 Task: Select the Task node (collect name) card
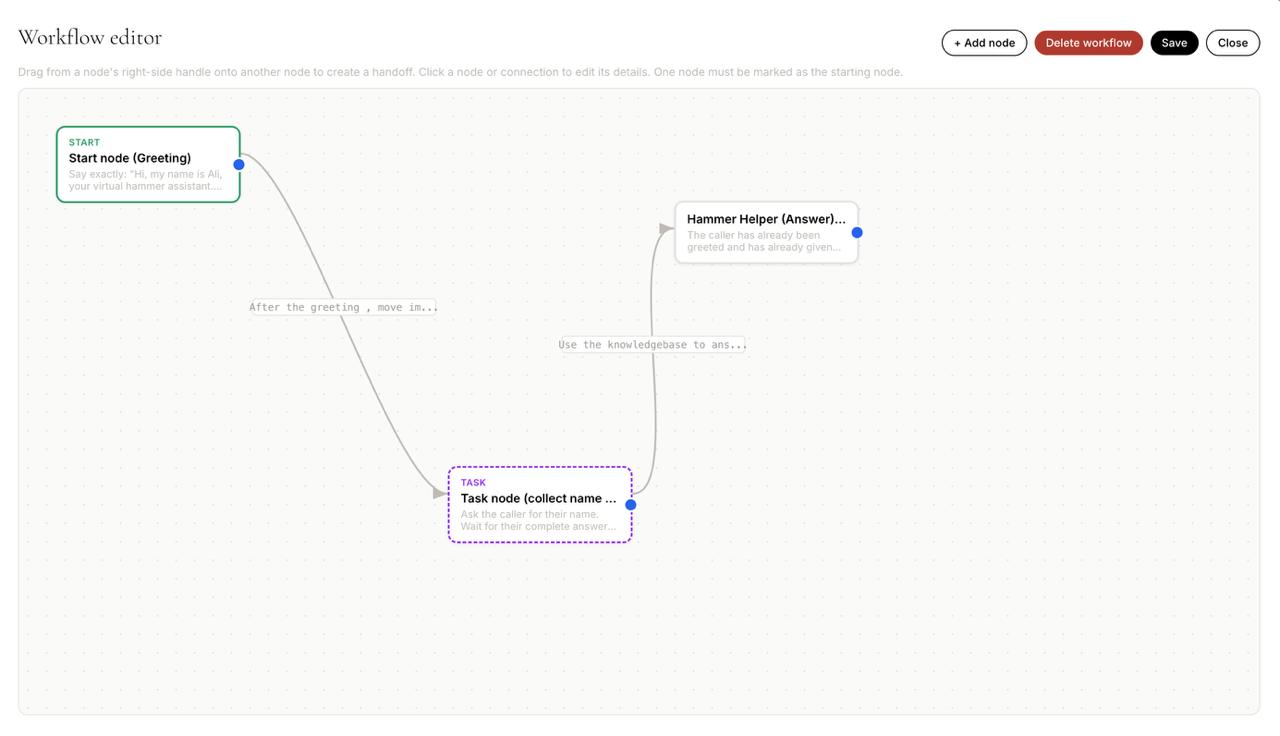tap(540, 505)
